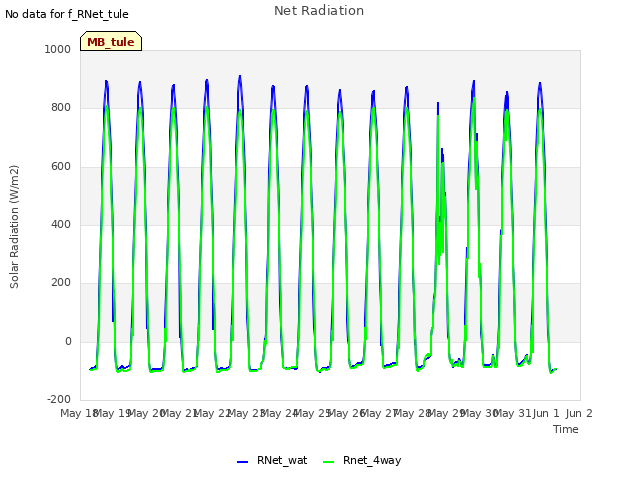The width and height of the screenshot is (640, 480).
Task: Click the Jun 2 x-axis tick label
Action: click(x=579, y=413)
